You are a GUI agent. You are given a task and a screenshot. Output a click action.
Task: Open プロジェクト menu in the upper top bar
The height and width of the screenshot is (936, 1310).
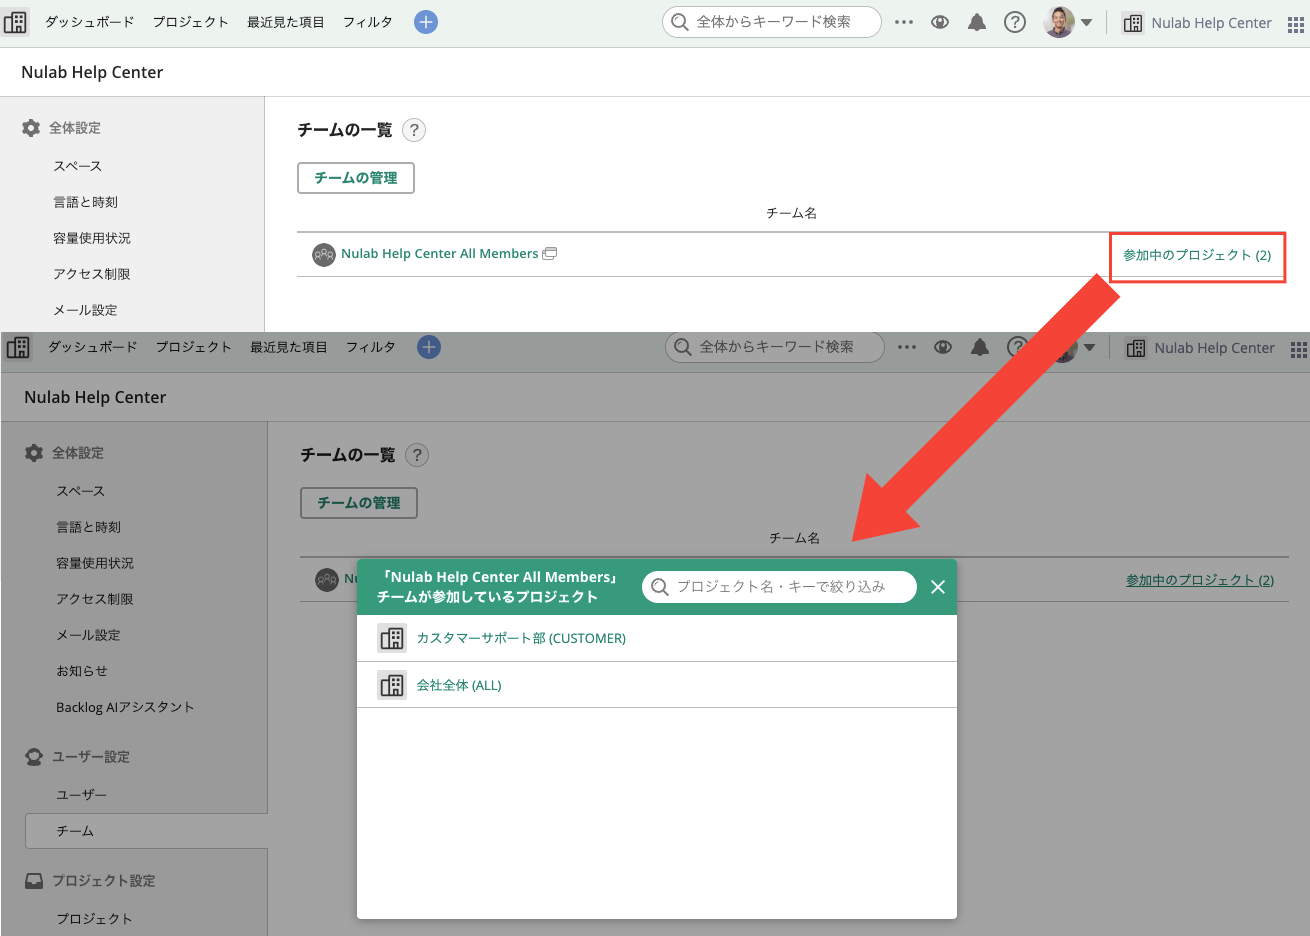[190, 22]
